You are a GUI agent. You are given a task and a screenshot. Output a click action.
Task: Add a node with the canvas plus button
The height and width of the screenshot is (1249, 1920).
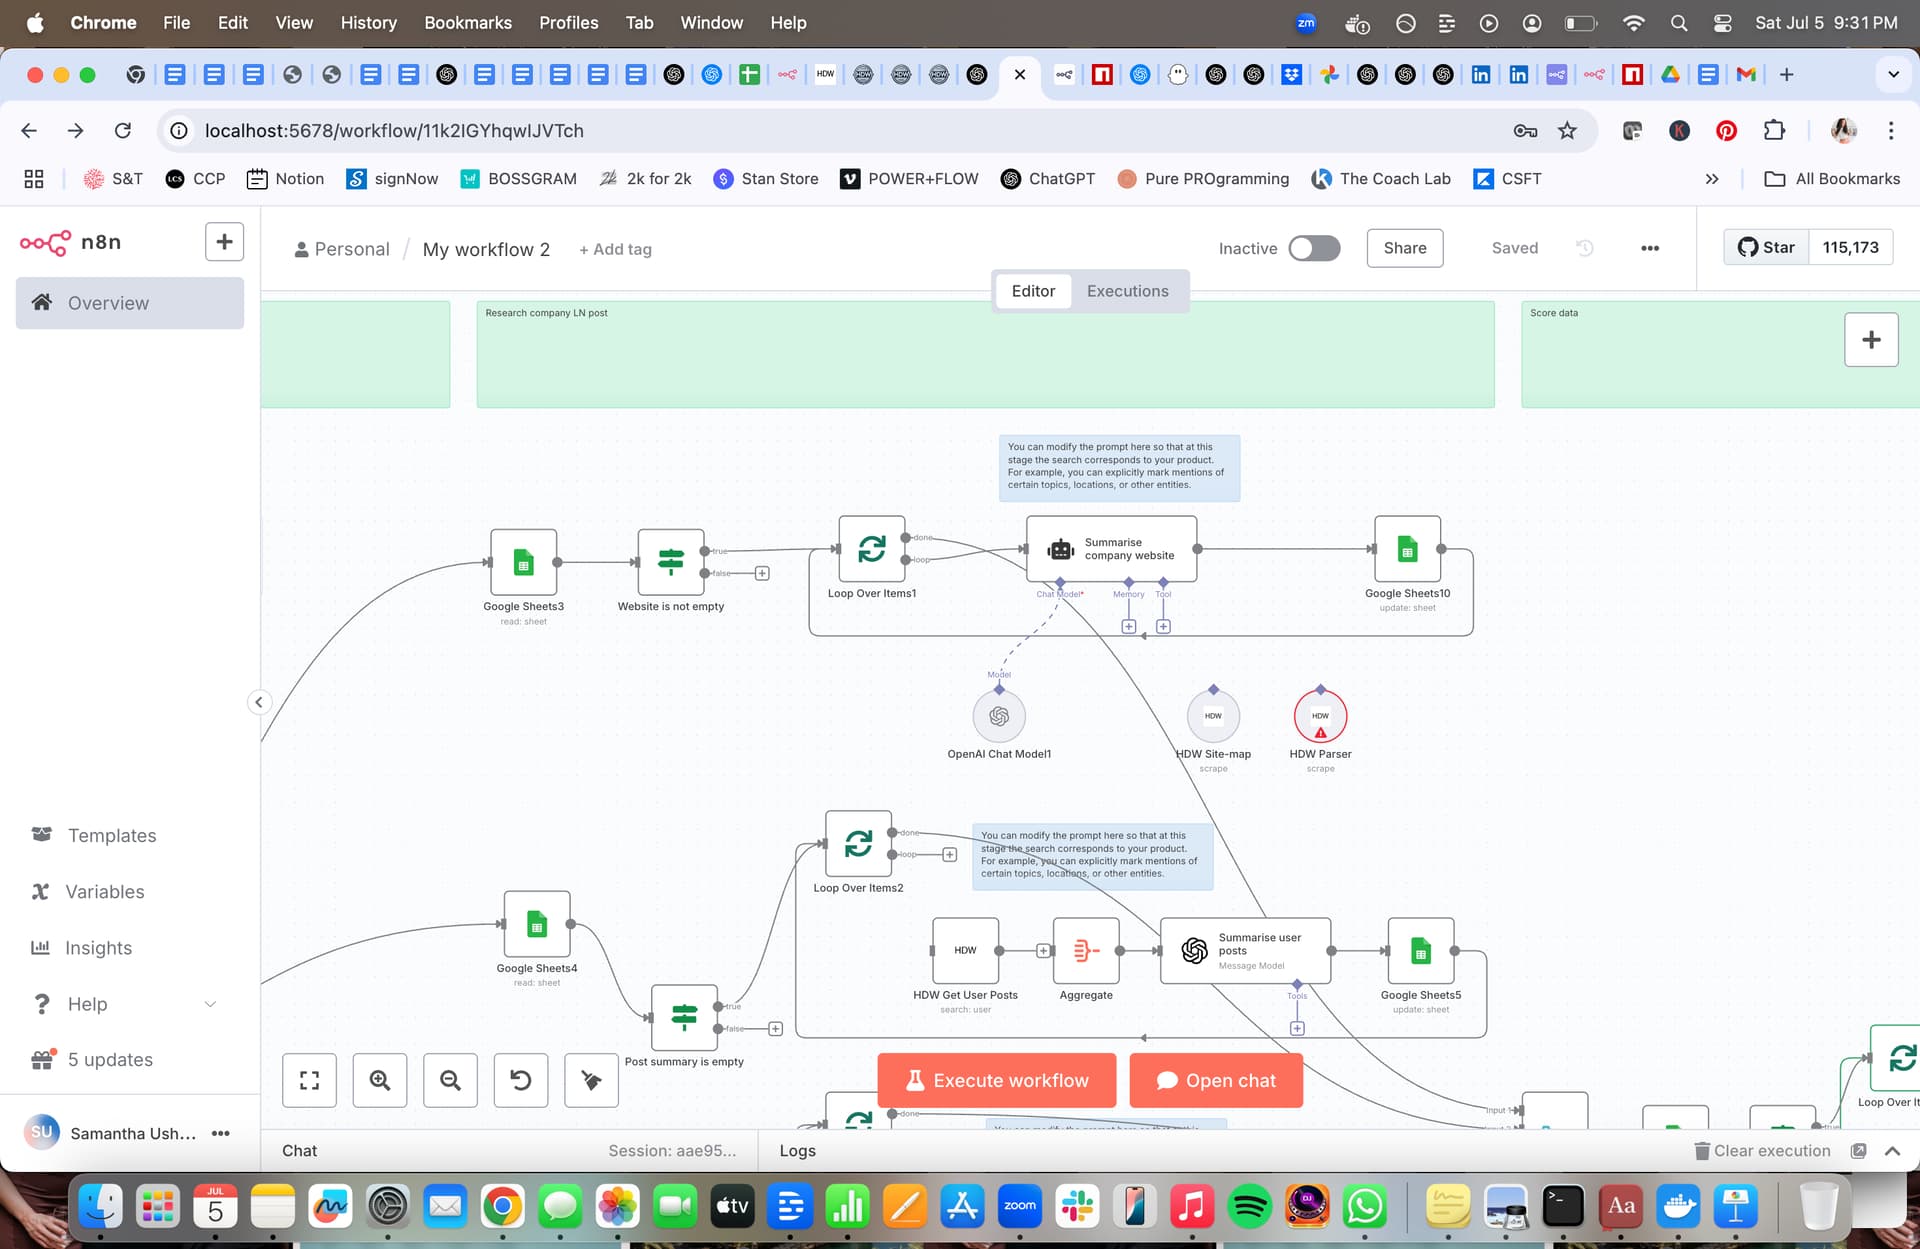tap(1871, 340)
